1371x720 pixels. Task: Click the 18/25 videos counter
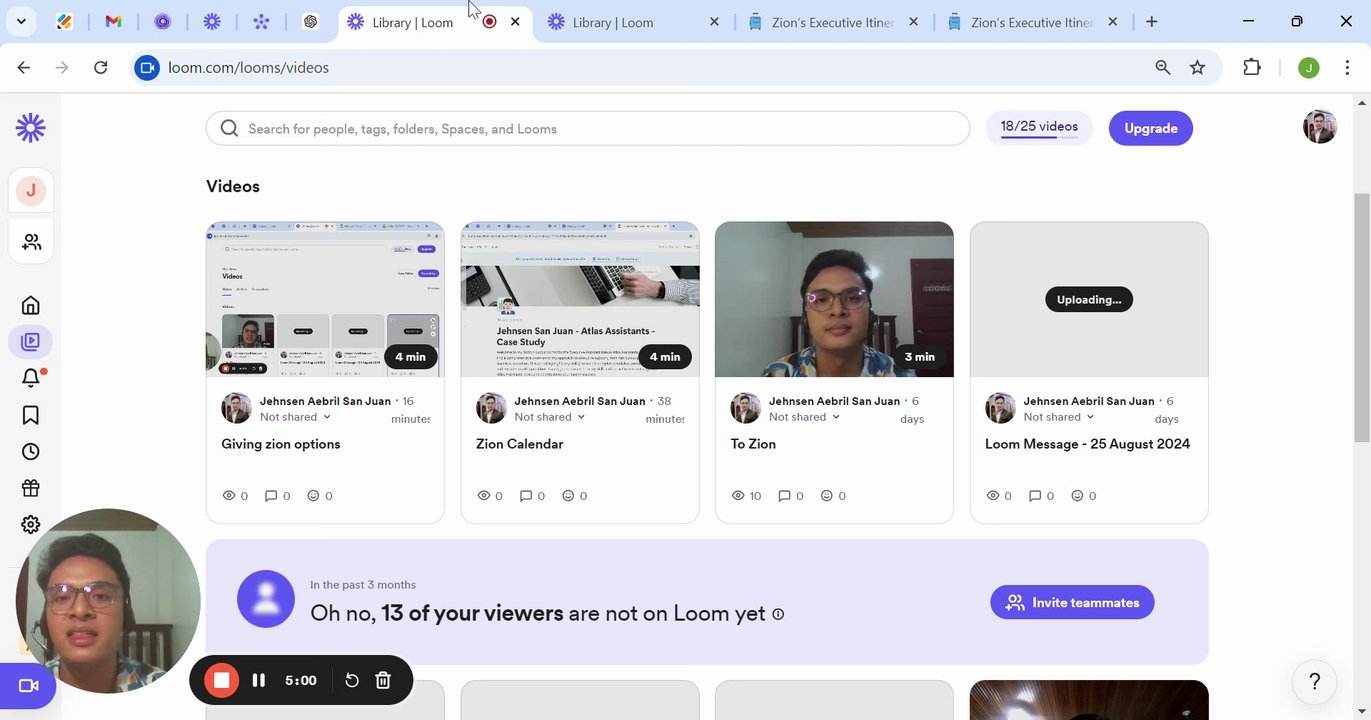[x=1039, y=128]
